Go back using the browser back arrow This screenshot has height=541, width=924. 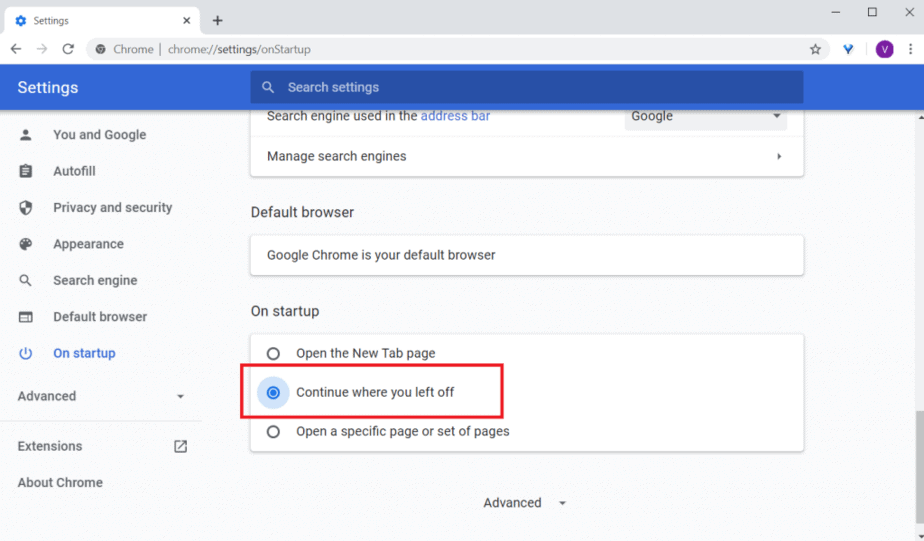pos(16,49)
